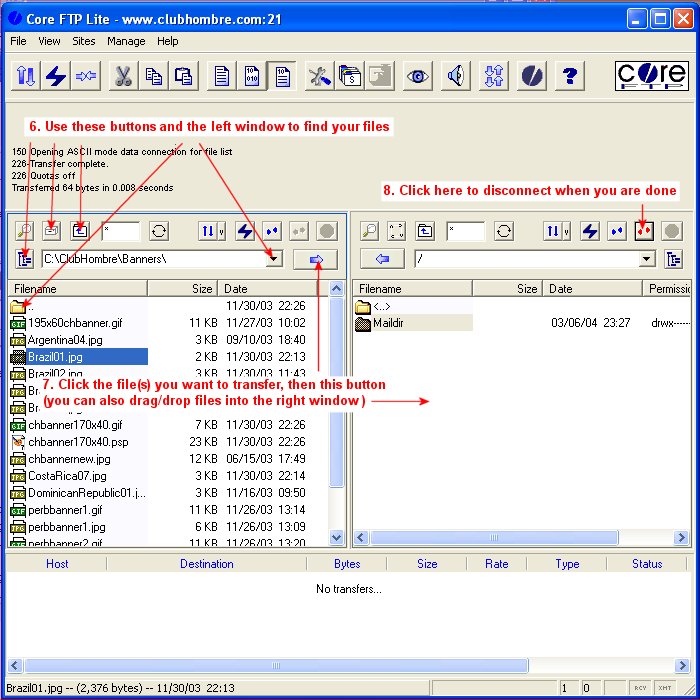Click the remote pane horizontal scrollbar thumb
700x700 pixels.
coord(494,538)
